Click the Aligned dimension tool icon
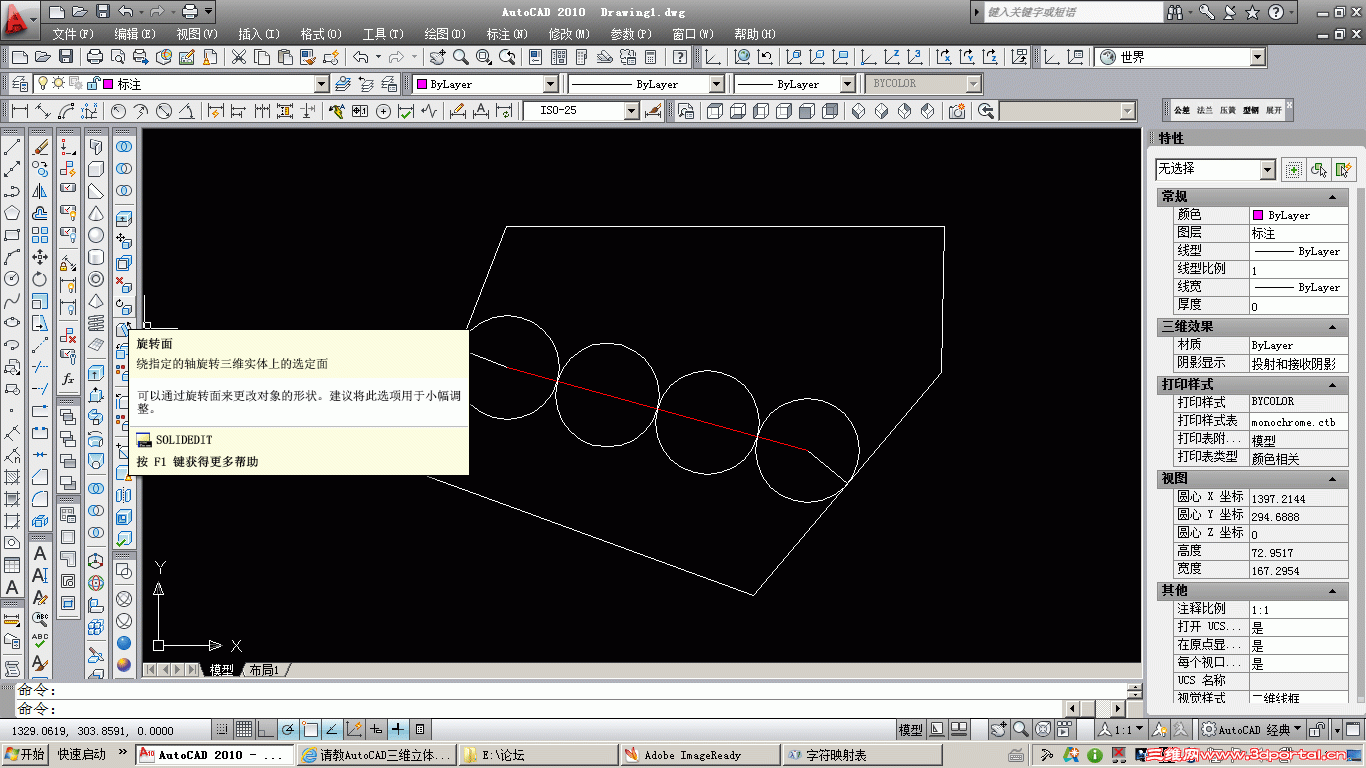This screenshot has height=768, width=1366. point(42,111)
